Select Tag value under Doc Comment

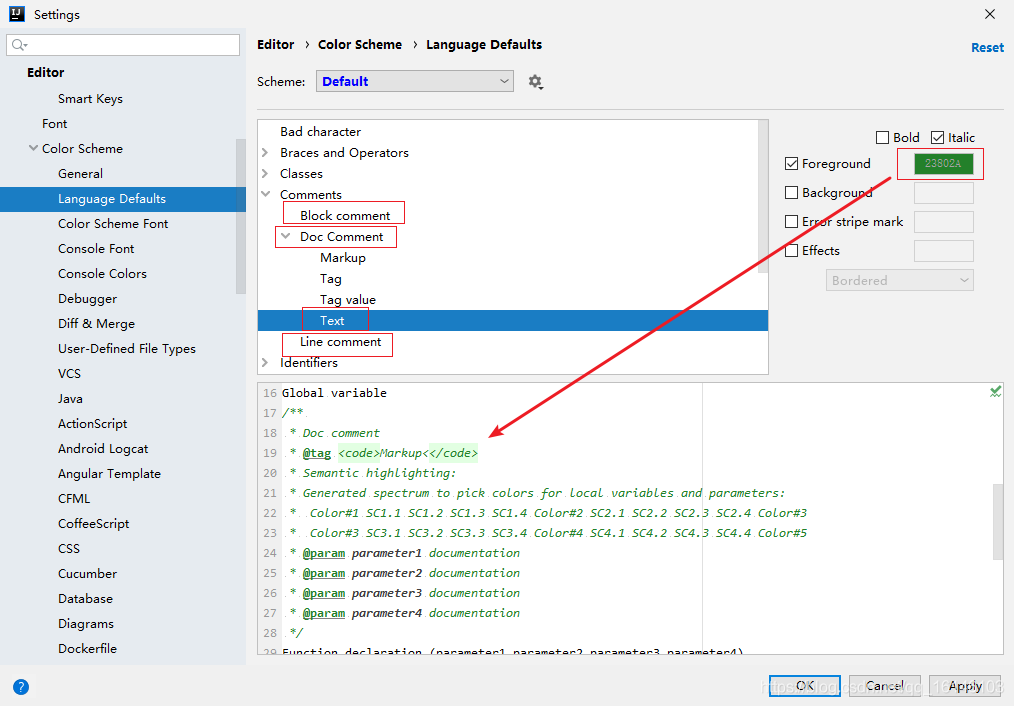click(x=347, y=299)
